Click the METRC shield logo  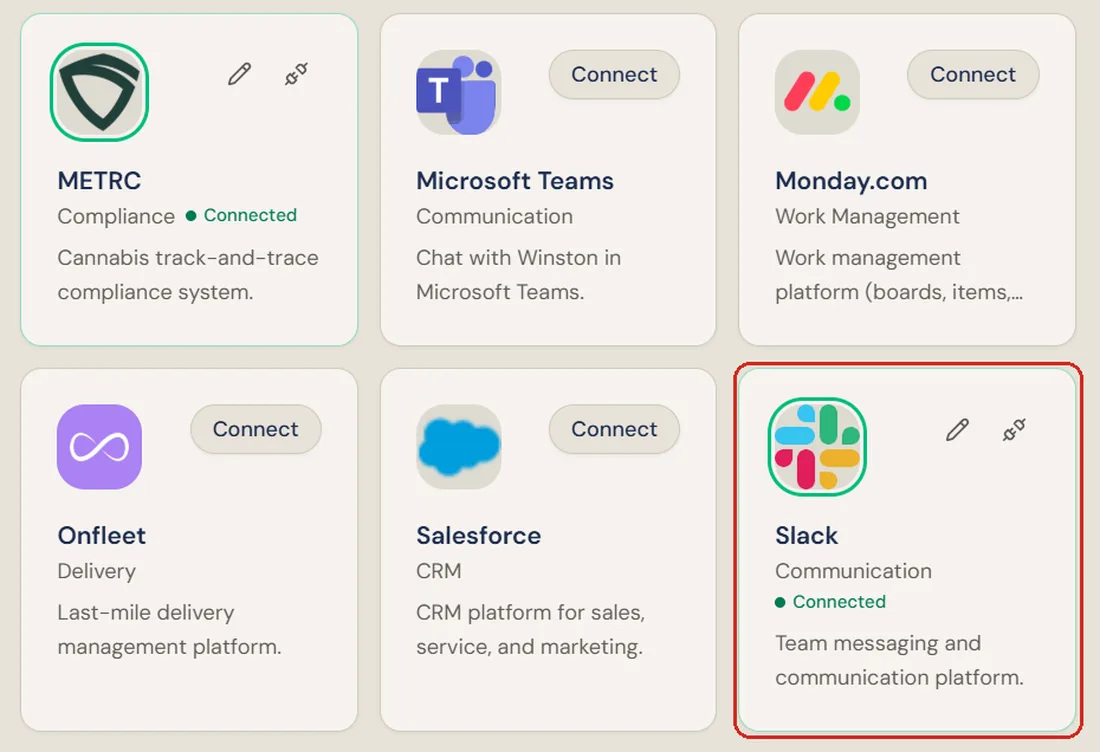(100, 92)
